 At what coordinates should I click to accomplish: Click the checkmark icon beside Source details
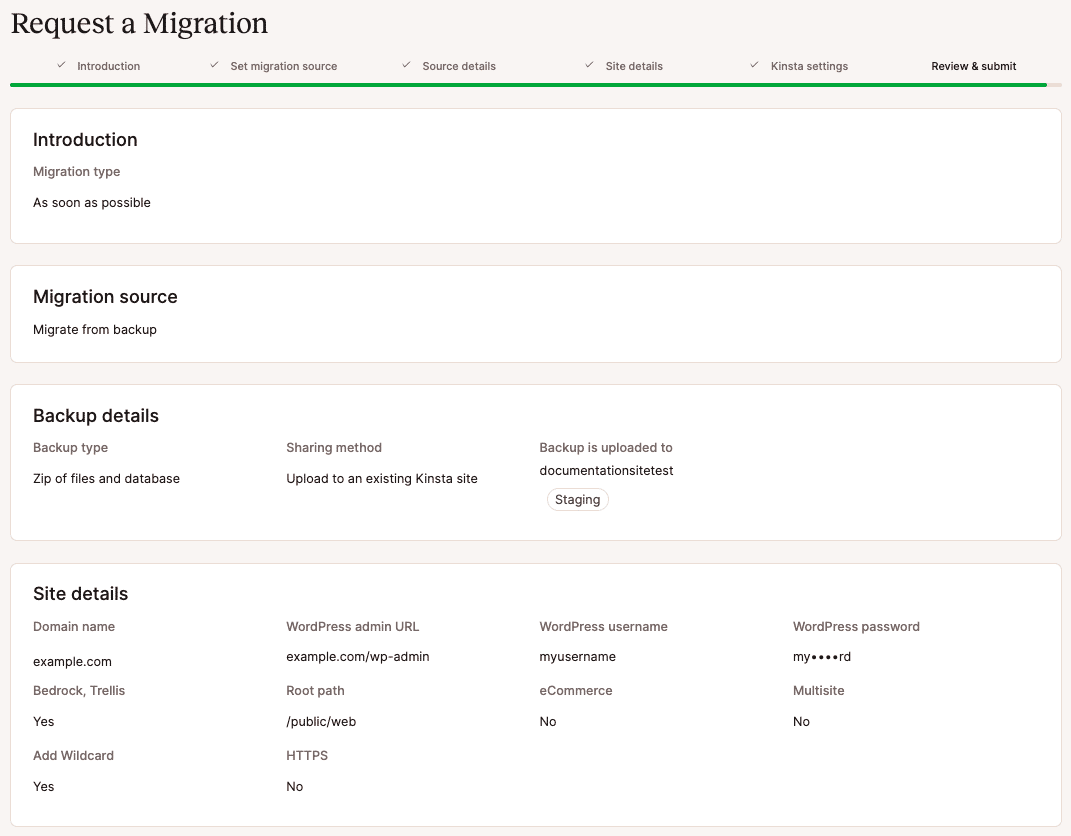coord(406,65)
